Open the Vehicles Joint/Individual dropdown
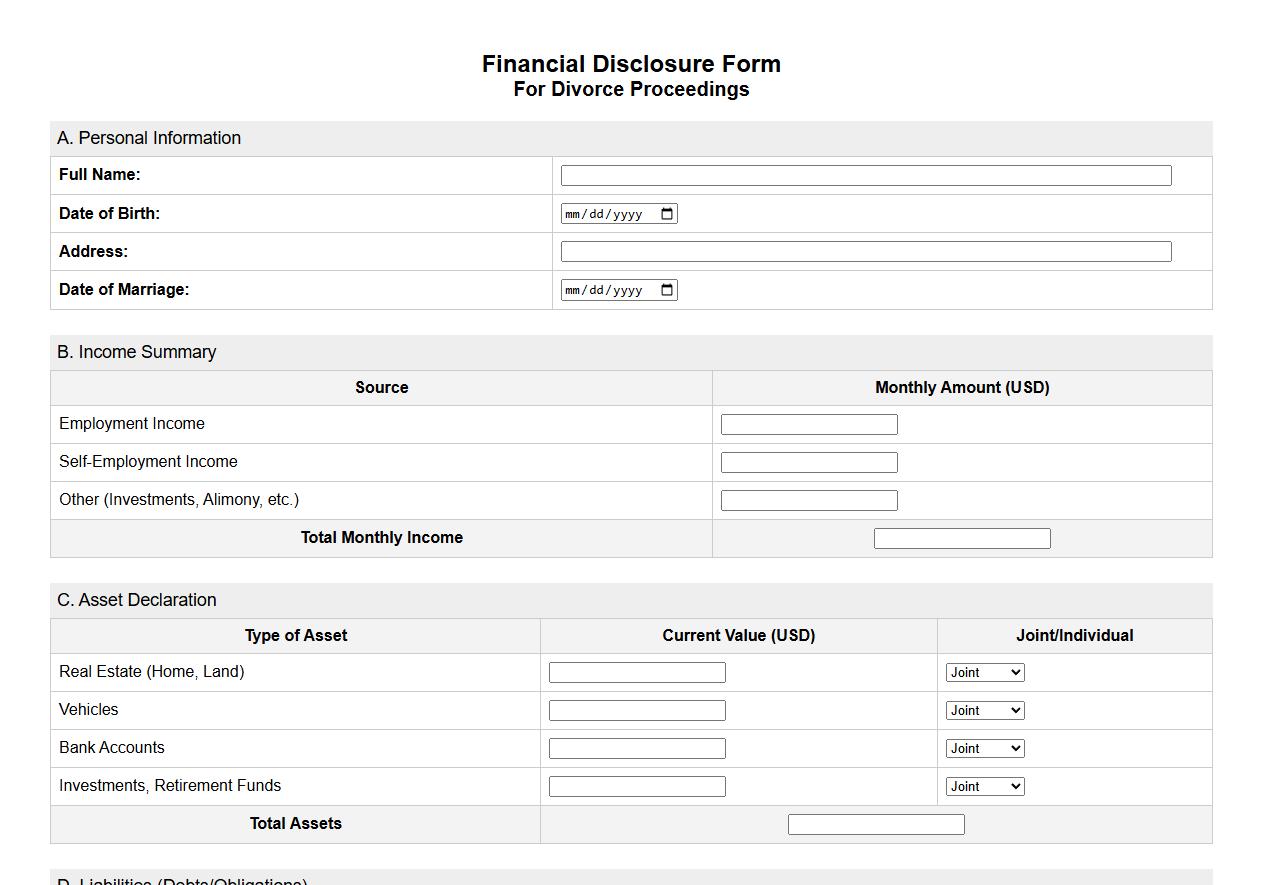The image size is (1263, 885). (985, 710)
